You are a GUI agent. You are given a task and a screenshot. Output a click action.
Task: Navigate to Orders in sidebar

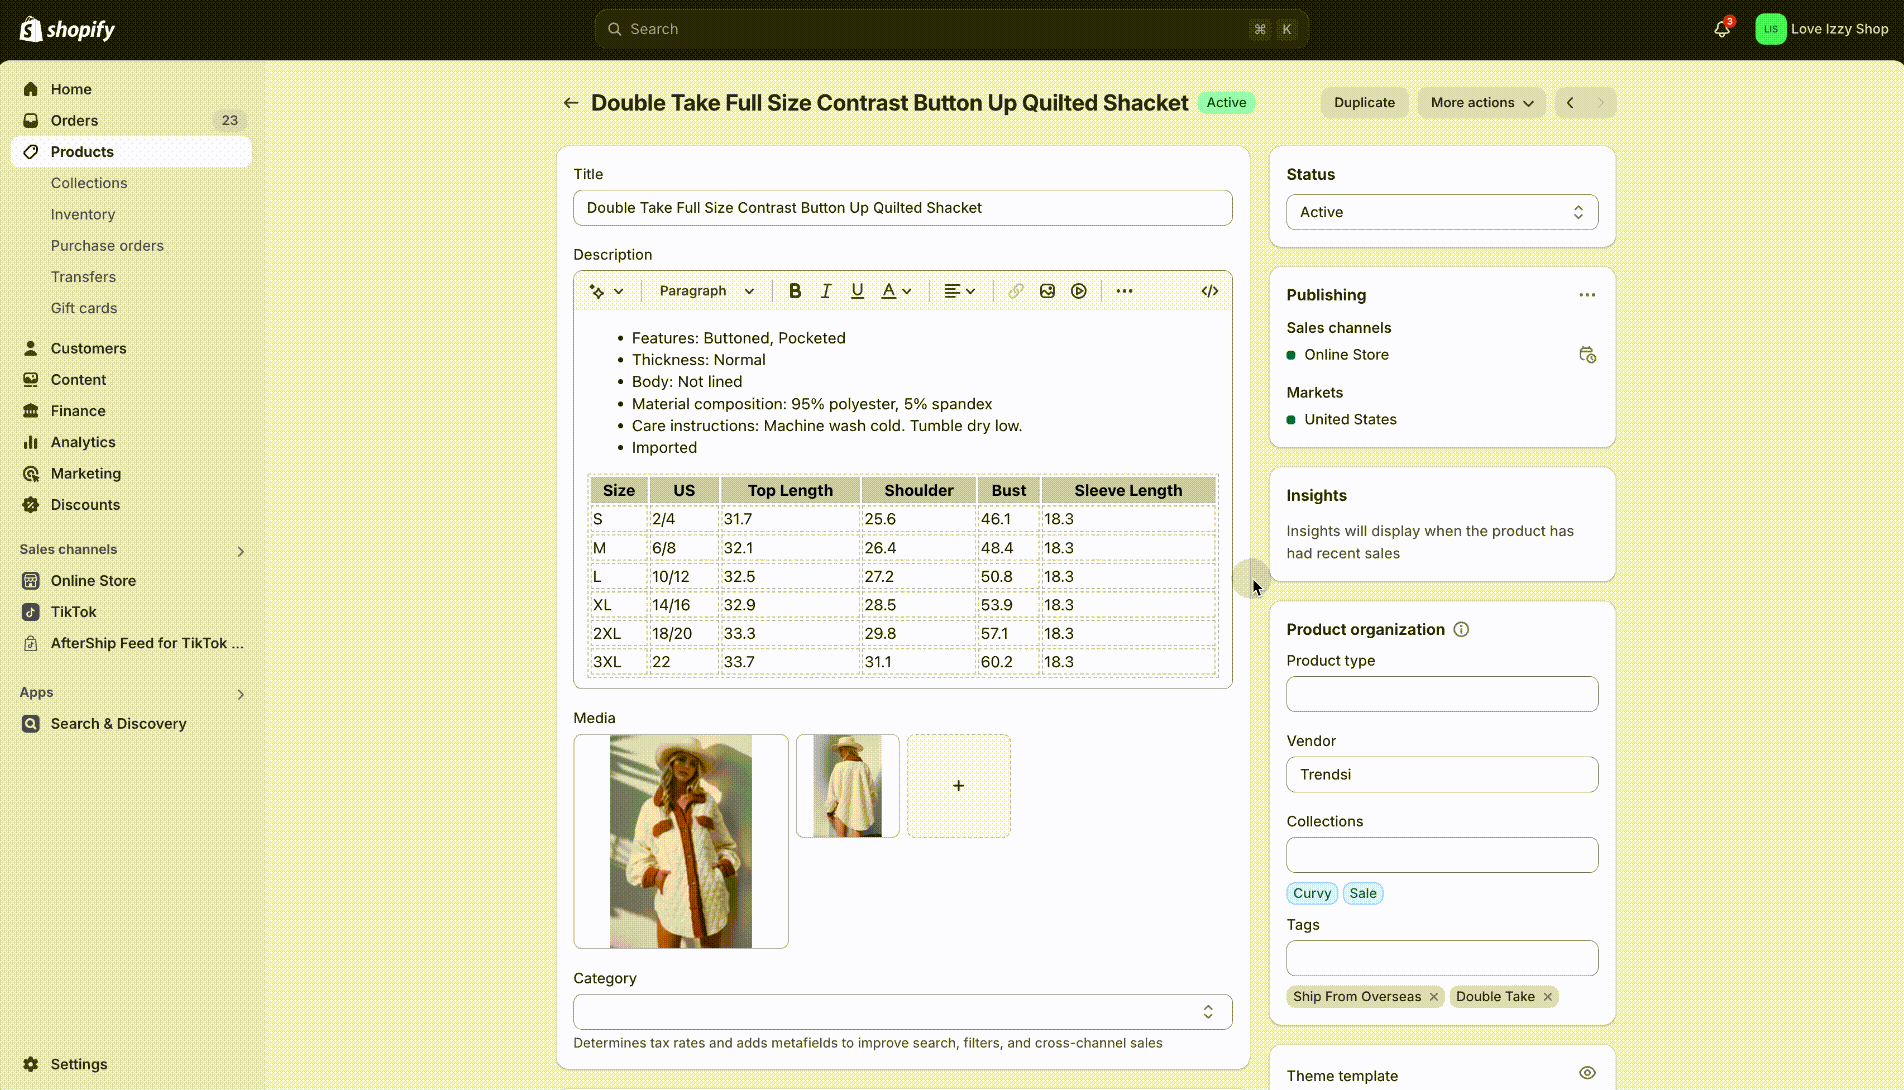[74, 120]
